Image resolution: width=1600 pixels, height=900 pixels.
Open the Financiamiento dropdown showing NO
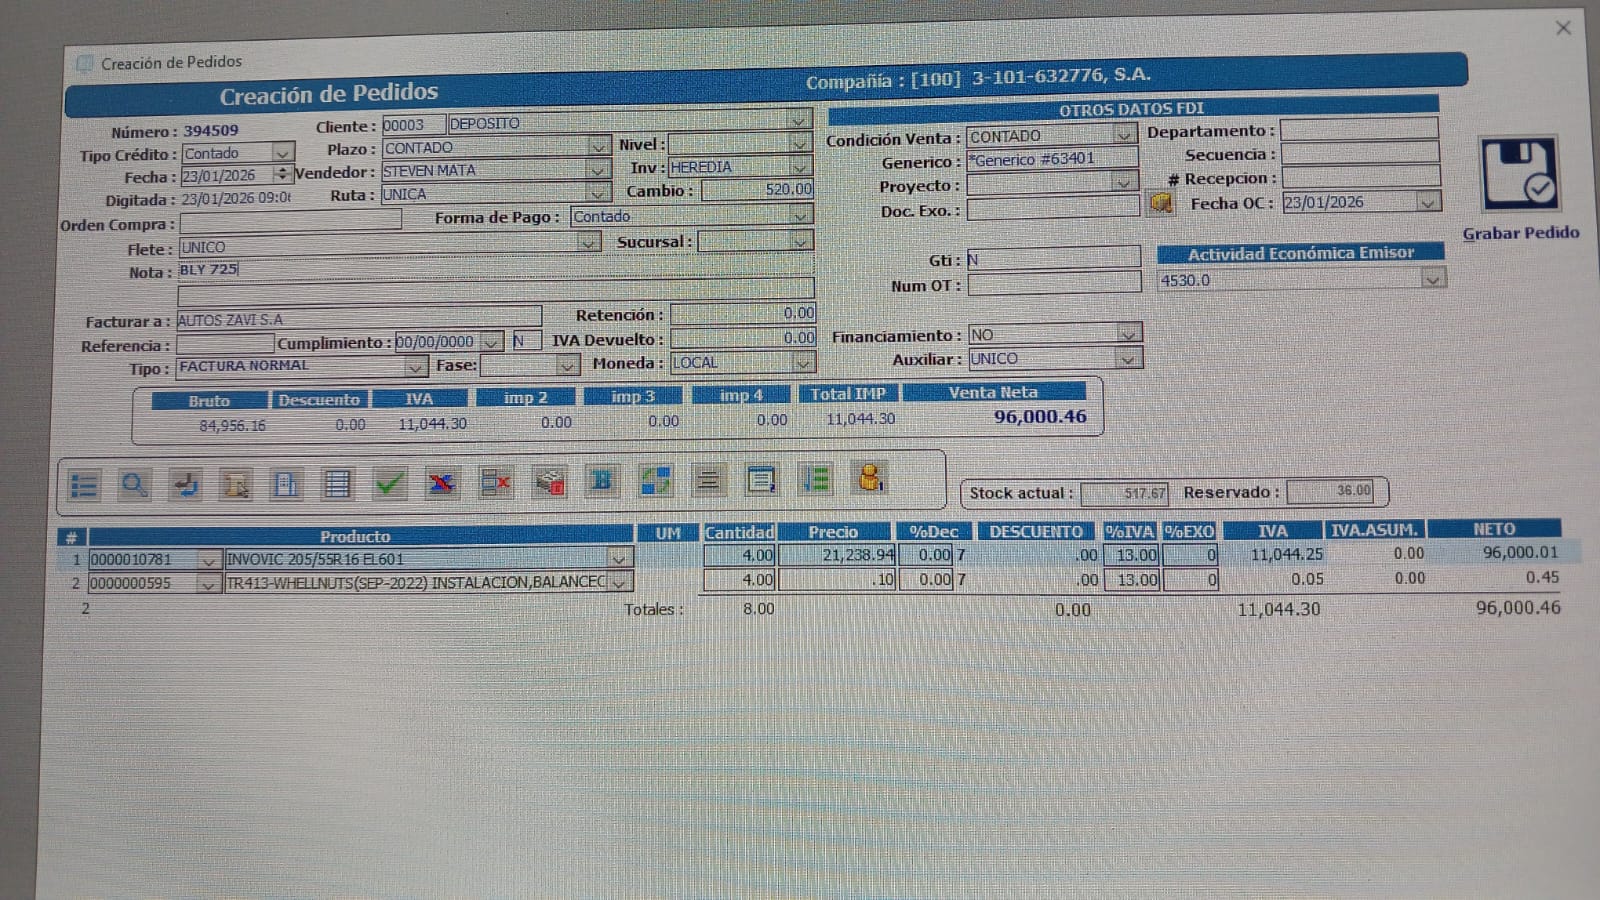[1129, 335]
